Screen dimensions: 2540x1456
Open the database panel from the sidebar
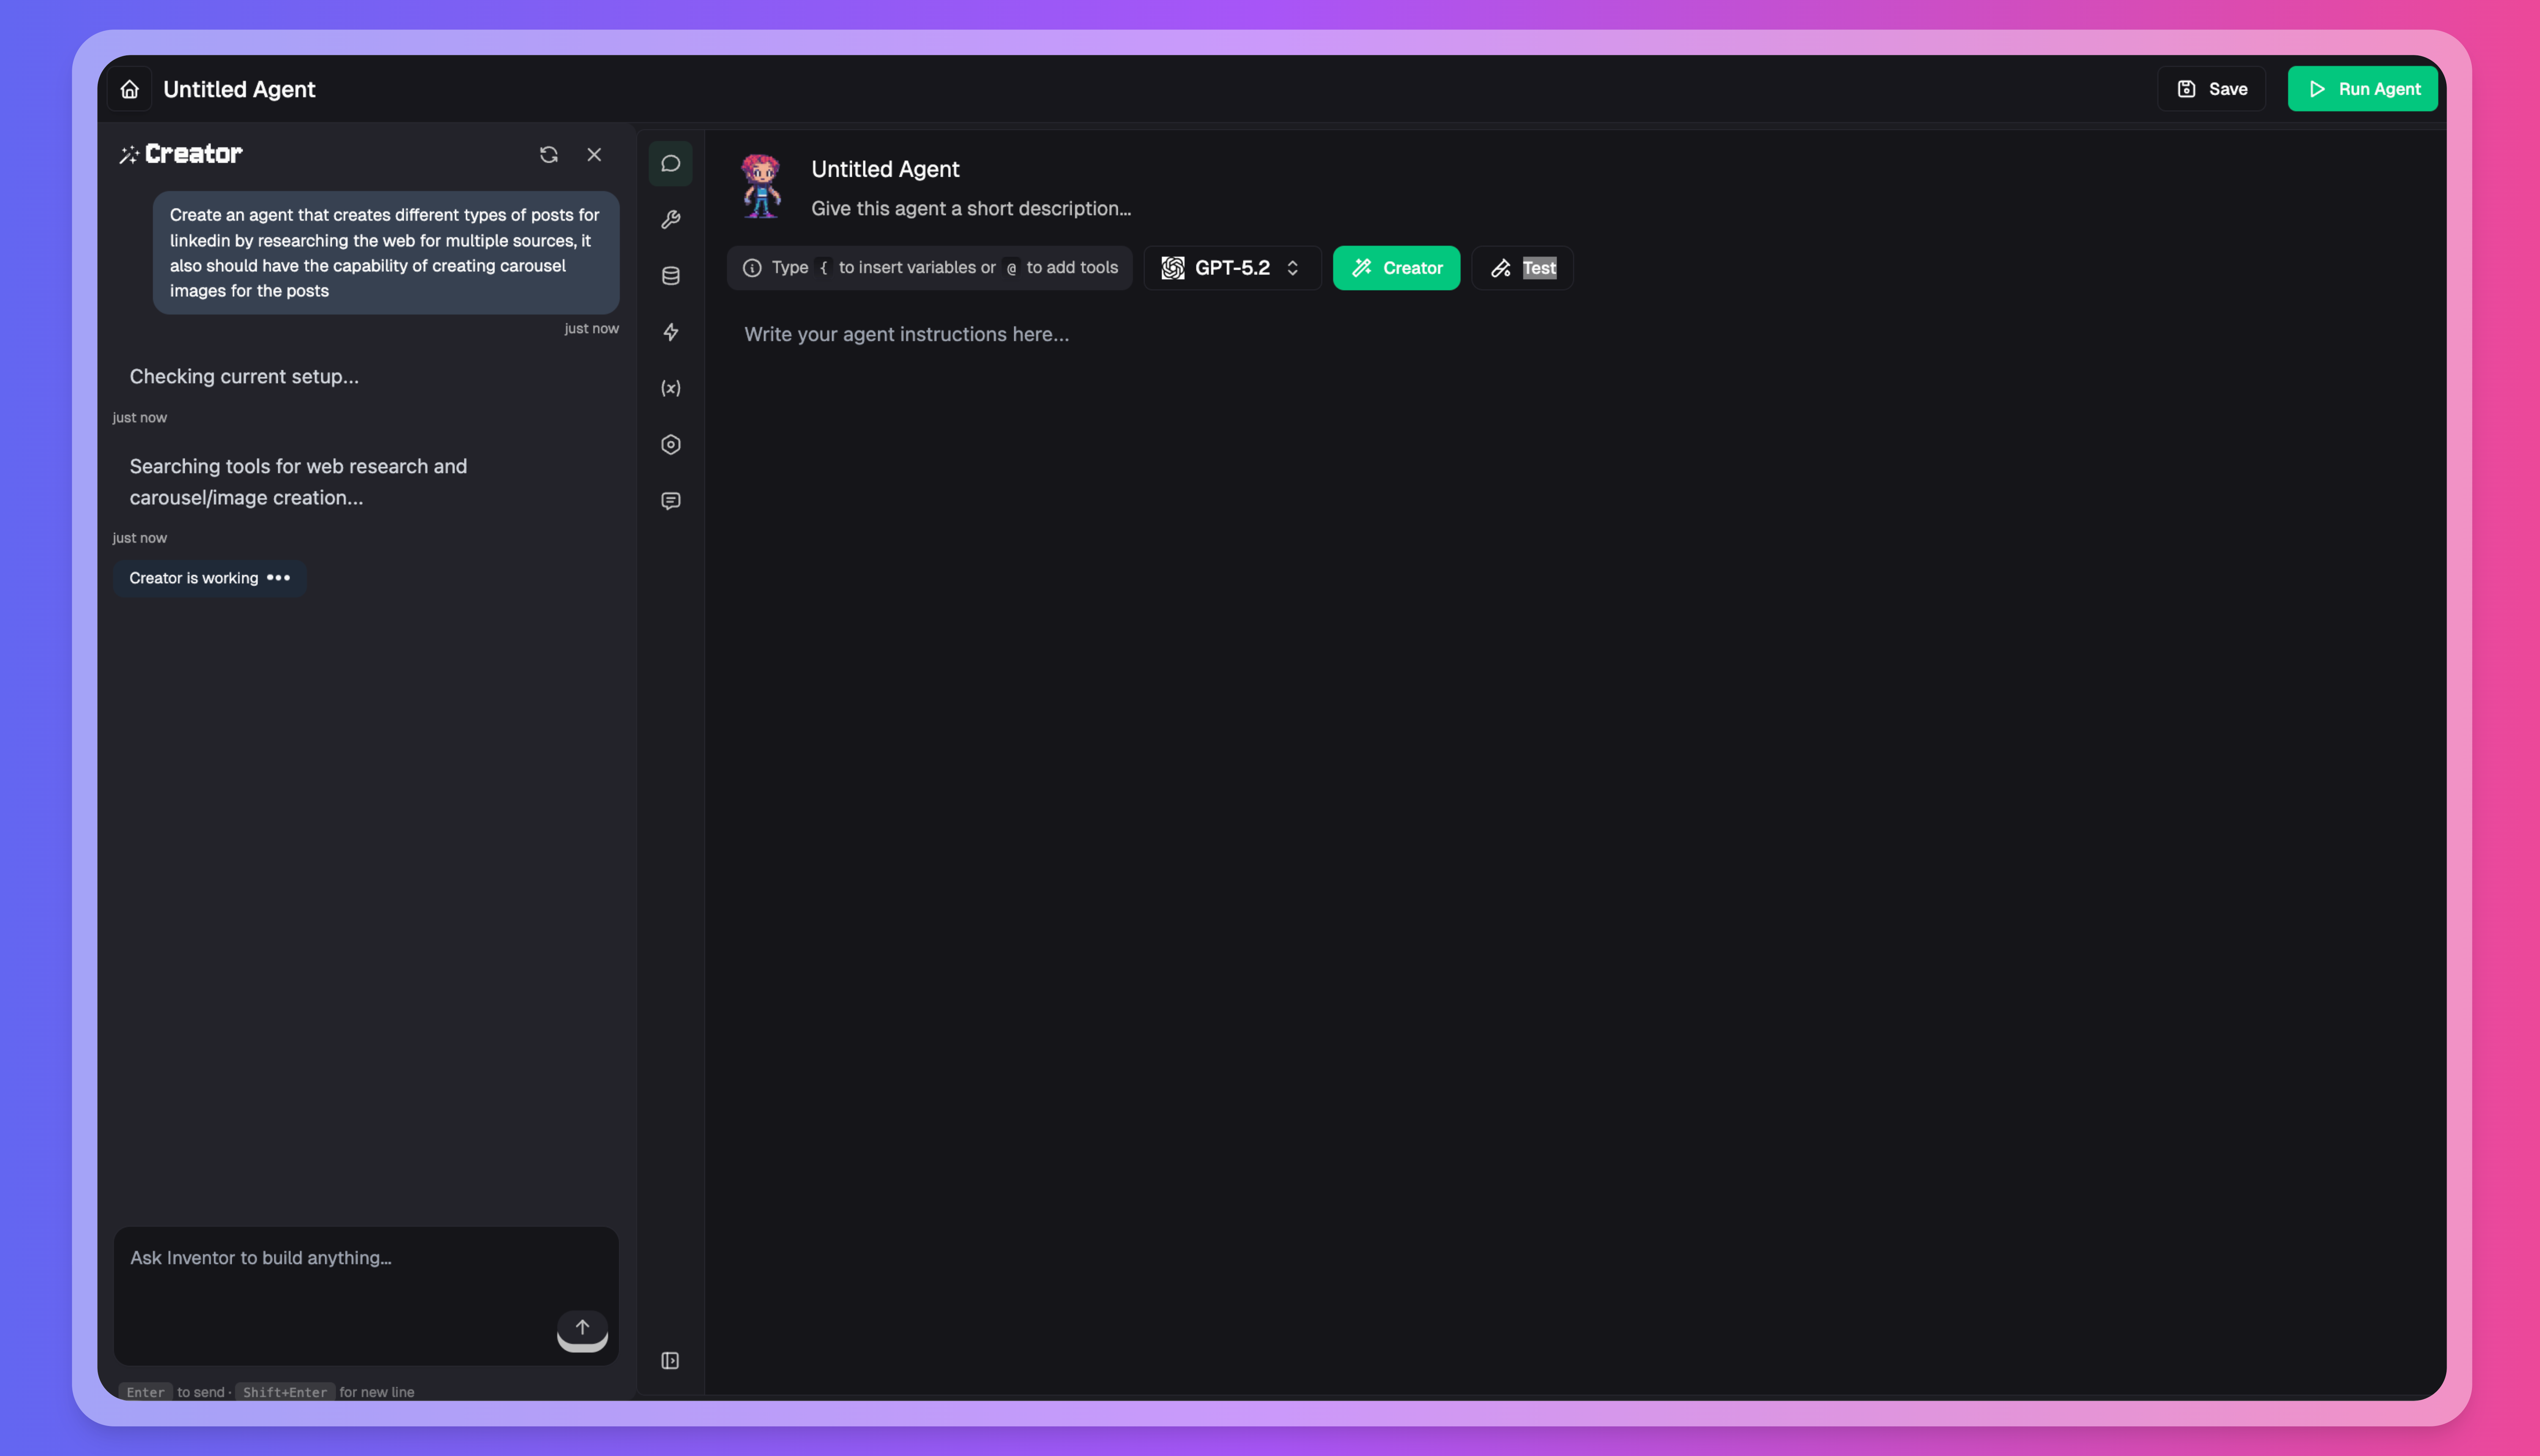pyautogui.click(x=670, y=275)
